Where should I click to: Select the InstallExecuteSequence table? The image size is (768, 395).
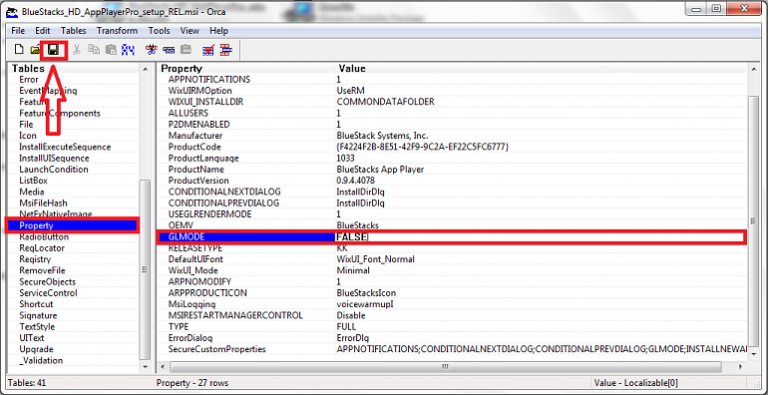[x=65, y=147]
